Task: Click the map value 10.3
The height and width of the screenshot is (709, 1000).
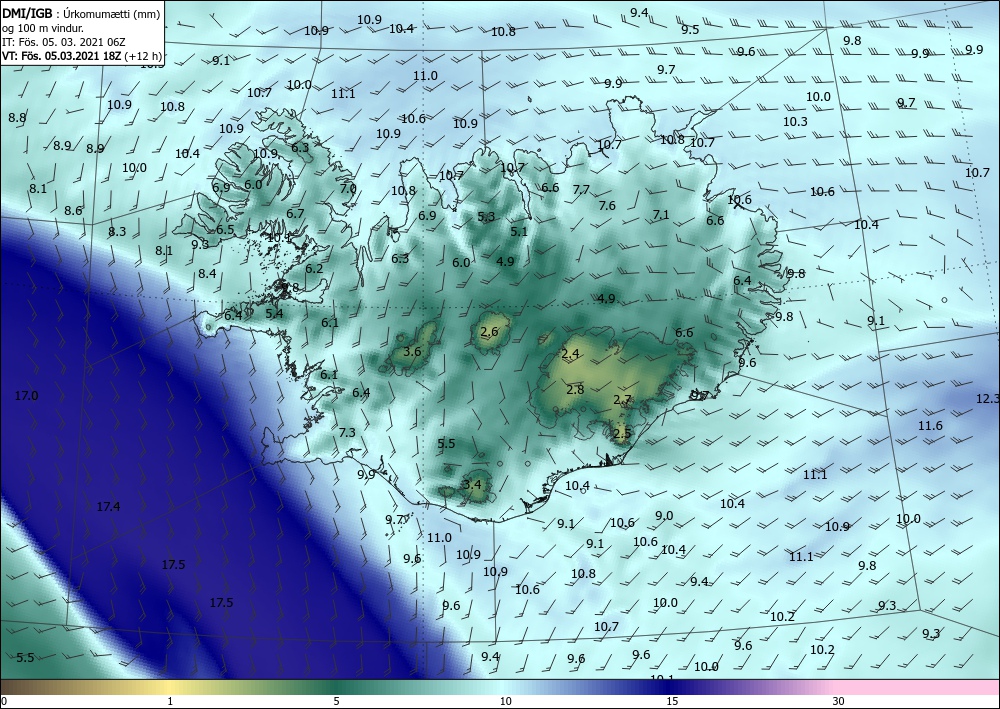Action: click(x=795, y=122)
